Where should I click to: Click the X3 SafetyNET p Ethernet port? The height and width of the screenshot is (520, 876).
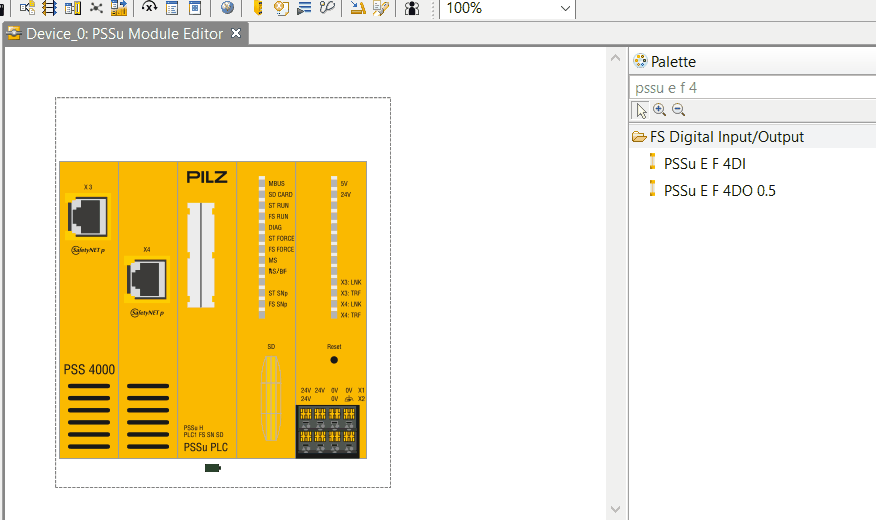(x=88, y=217)
